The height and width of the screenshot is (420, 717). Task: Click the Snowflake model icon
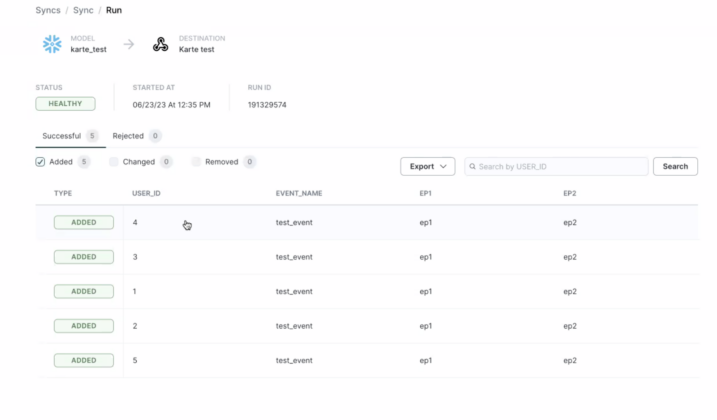[x=52, y=44]
